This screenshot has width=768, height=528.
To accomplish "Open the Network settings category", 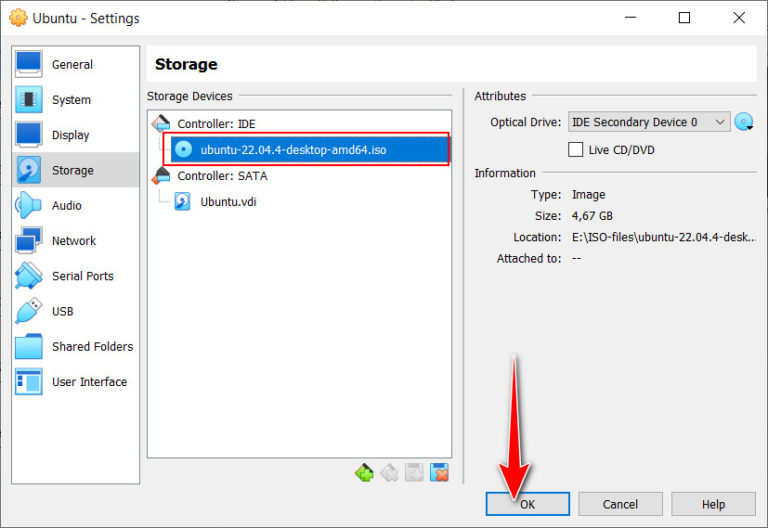I will click(x=75, y=240).
